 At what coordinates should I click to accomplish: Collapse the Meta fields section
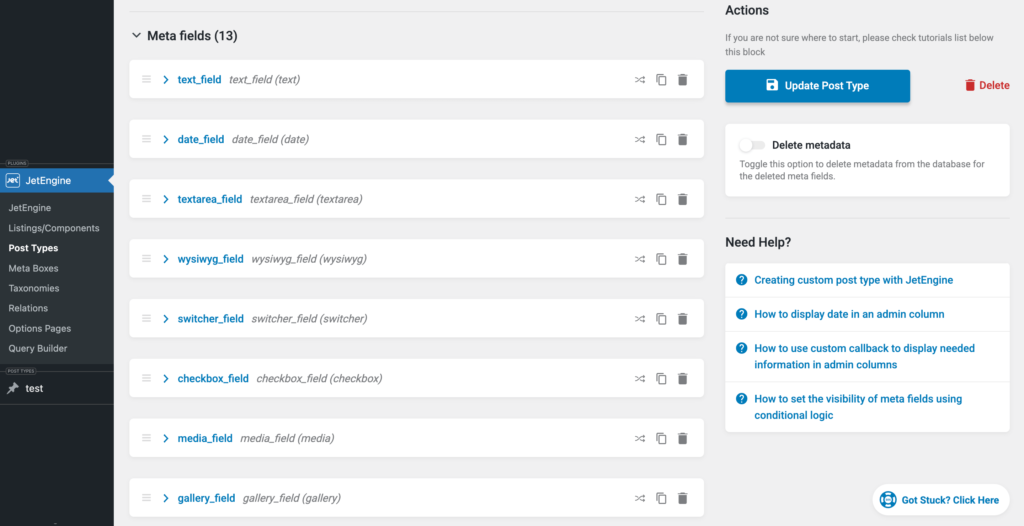(x=136, y=36)
